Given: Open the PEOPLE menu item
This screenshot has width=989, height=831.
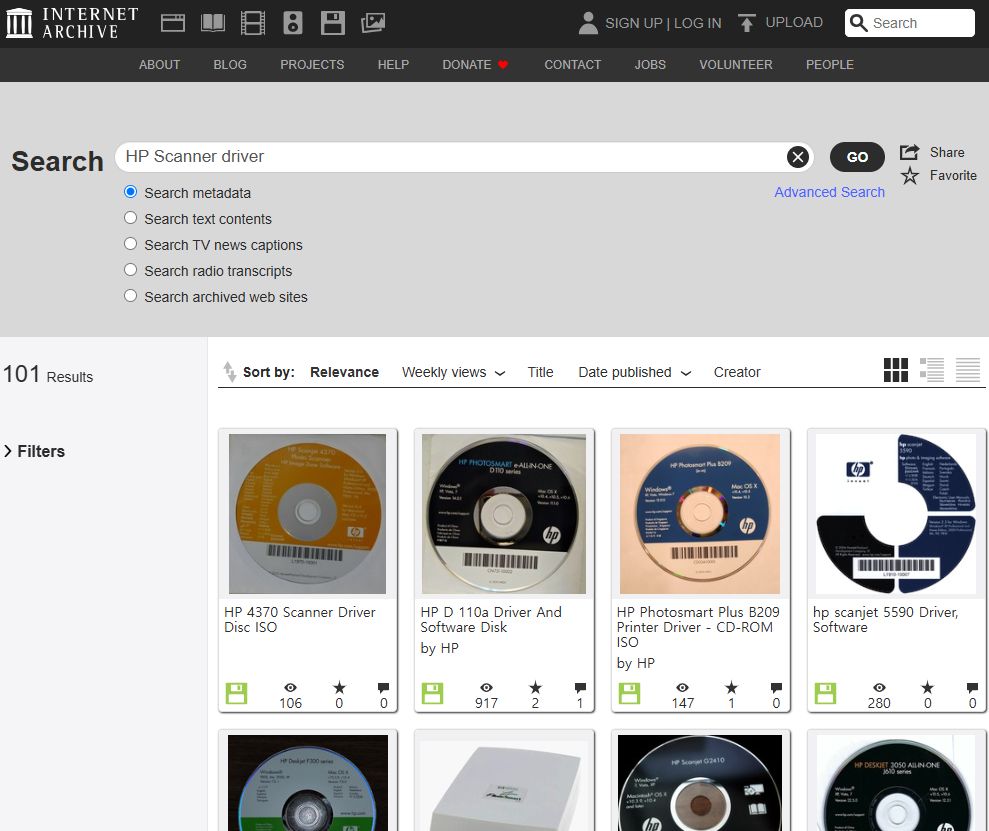Looking at the screenshot, I should (829, 65).
